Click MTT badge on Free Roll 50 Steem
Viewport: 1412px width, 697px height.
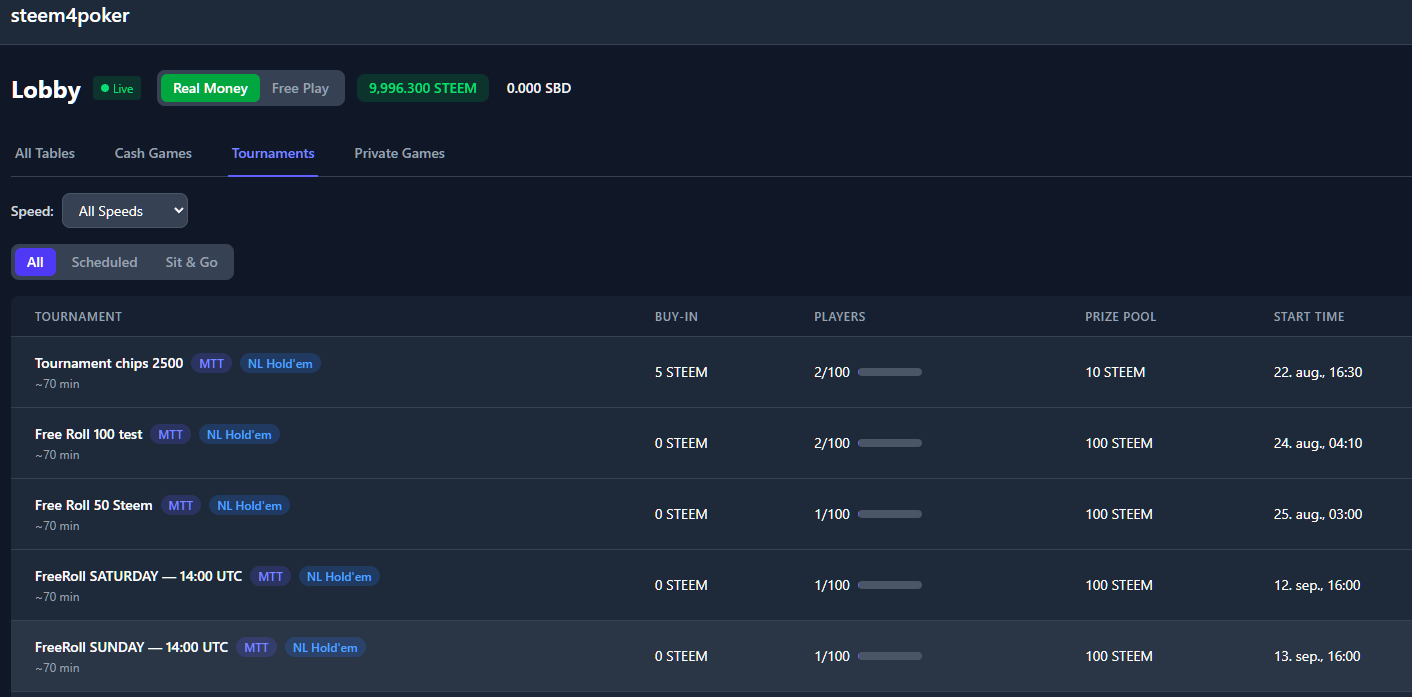[x=181, y=505]
